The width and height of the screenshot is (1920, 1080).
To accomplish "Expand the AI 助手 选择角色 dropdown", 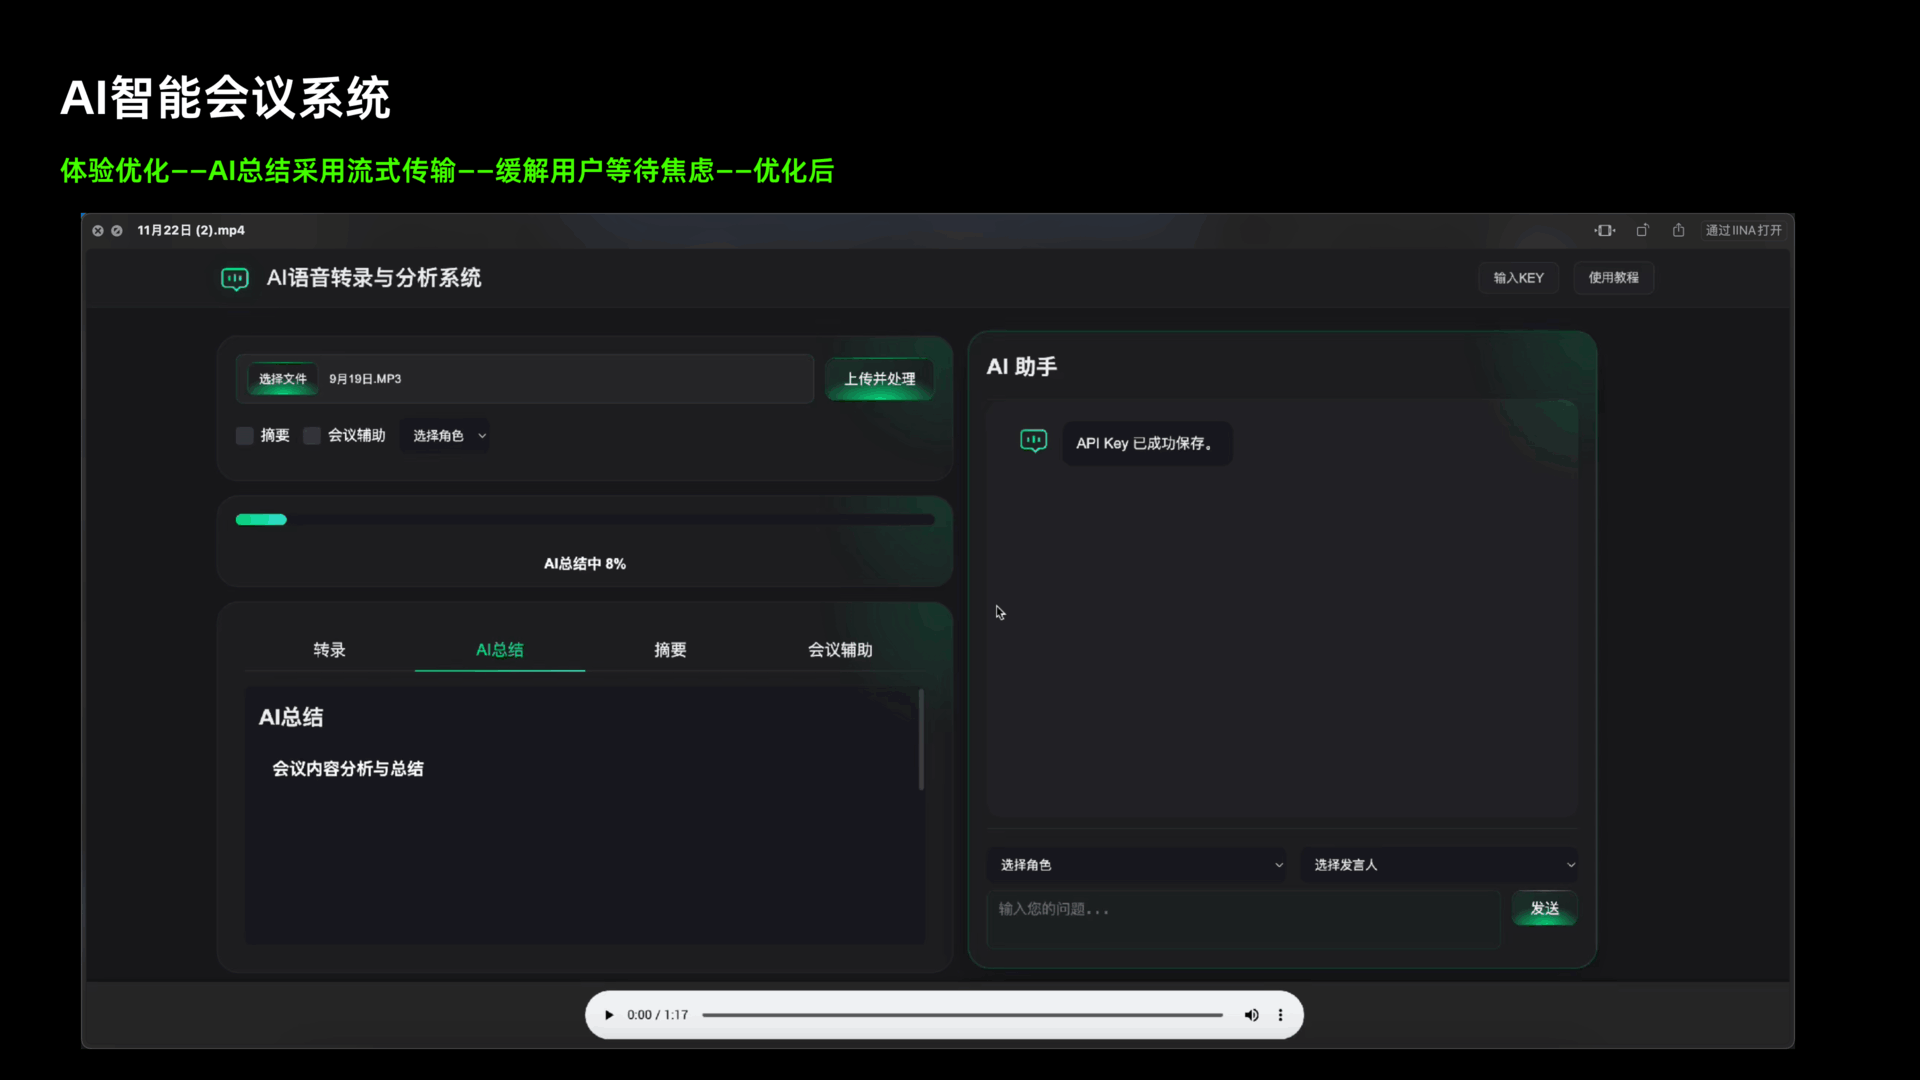I will pyautogui.click(x=1137, y=865).
